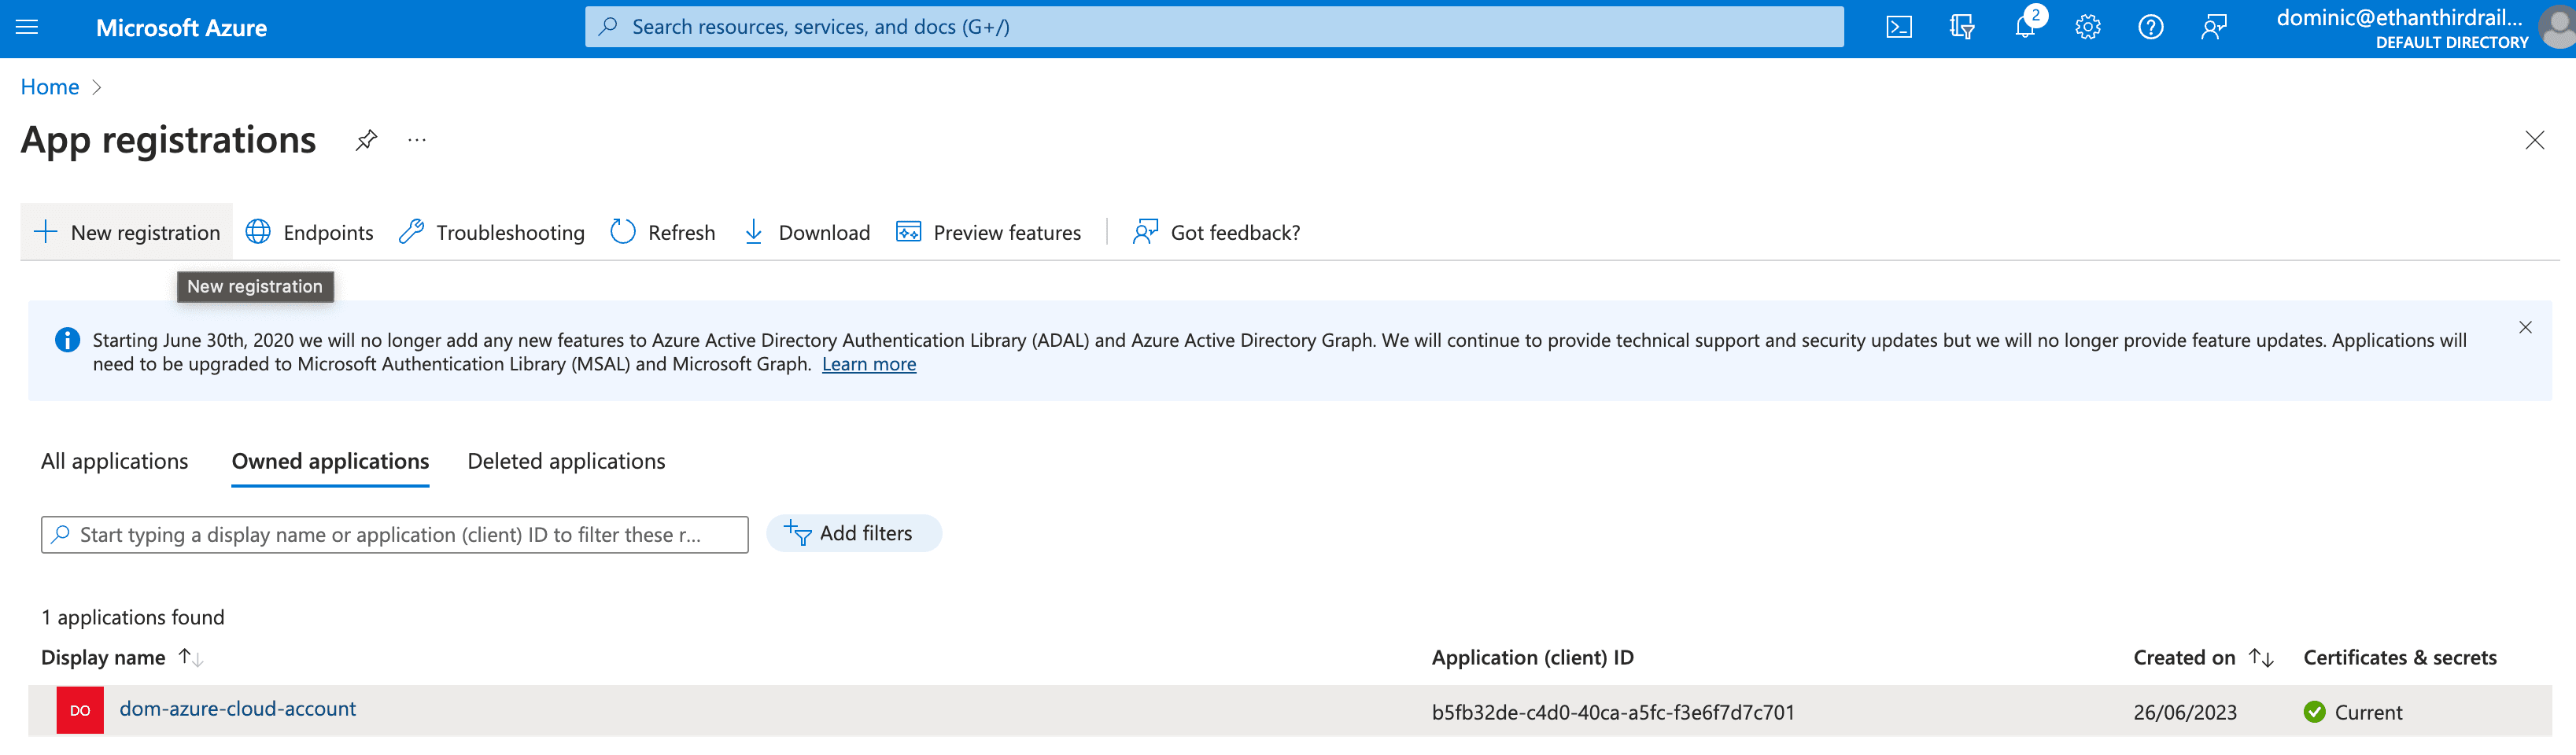Open portal settings gear
The width and height of the screenshot is (2576, 755).
[x=2088, y=27]
